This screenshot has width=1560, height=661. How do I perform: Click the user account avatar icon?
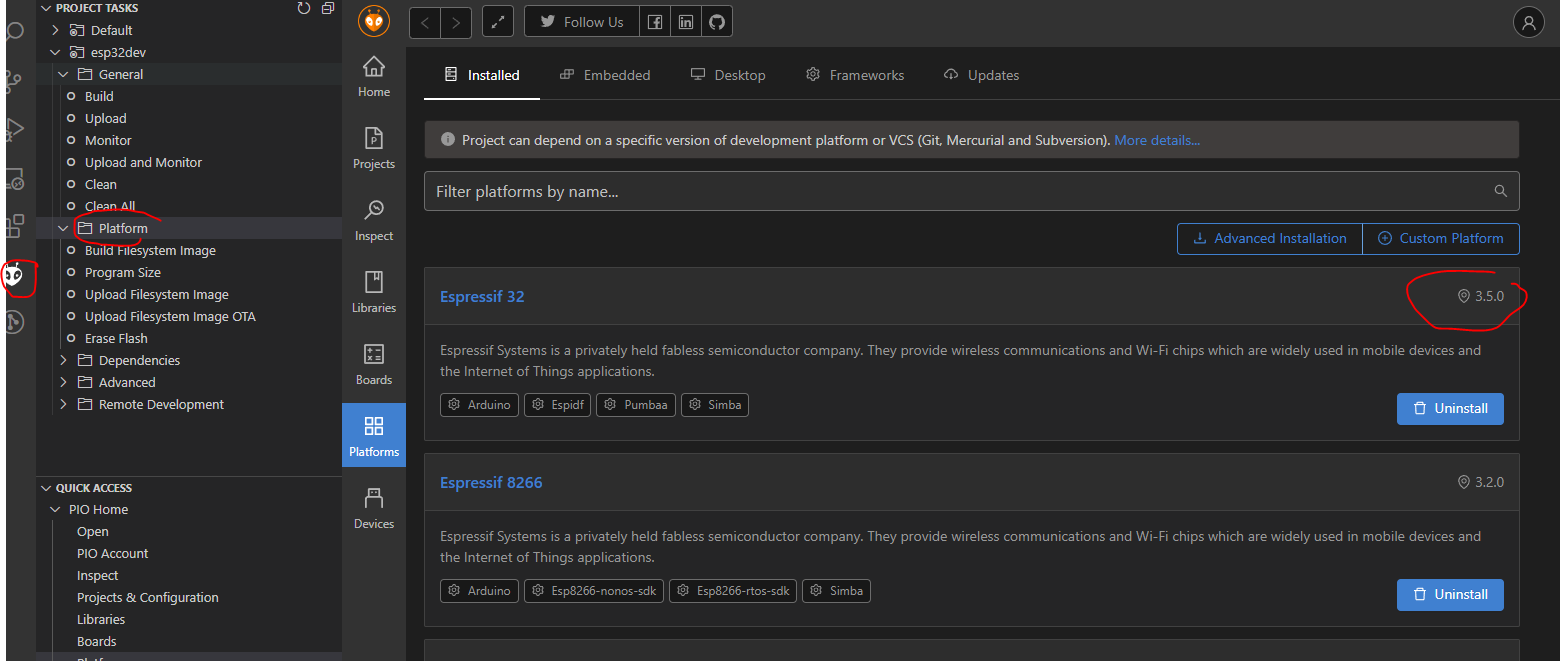click(x=1528, y=22)
